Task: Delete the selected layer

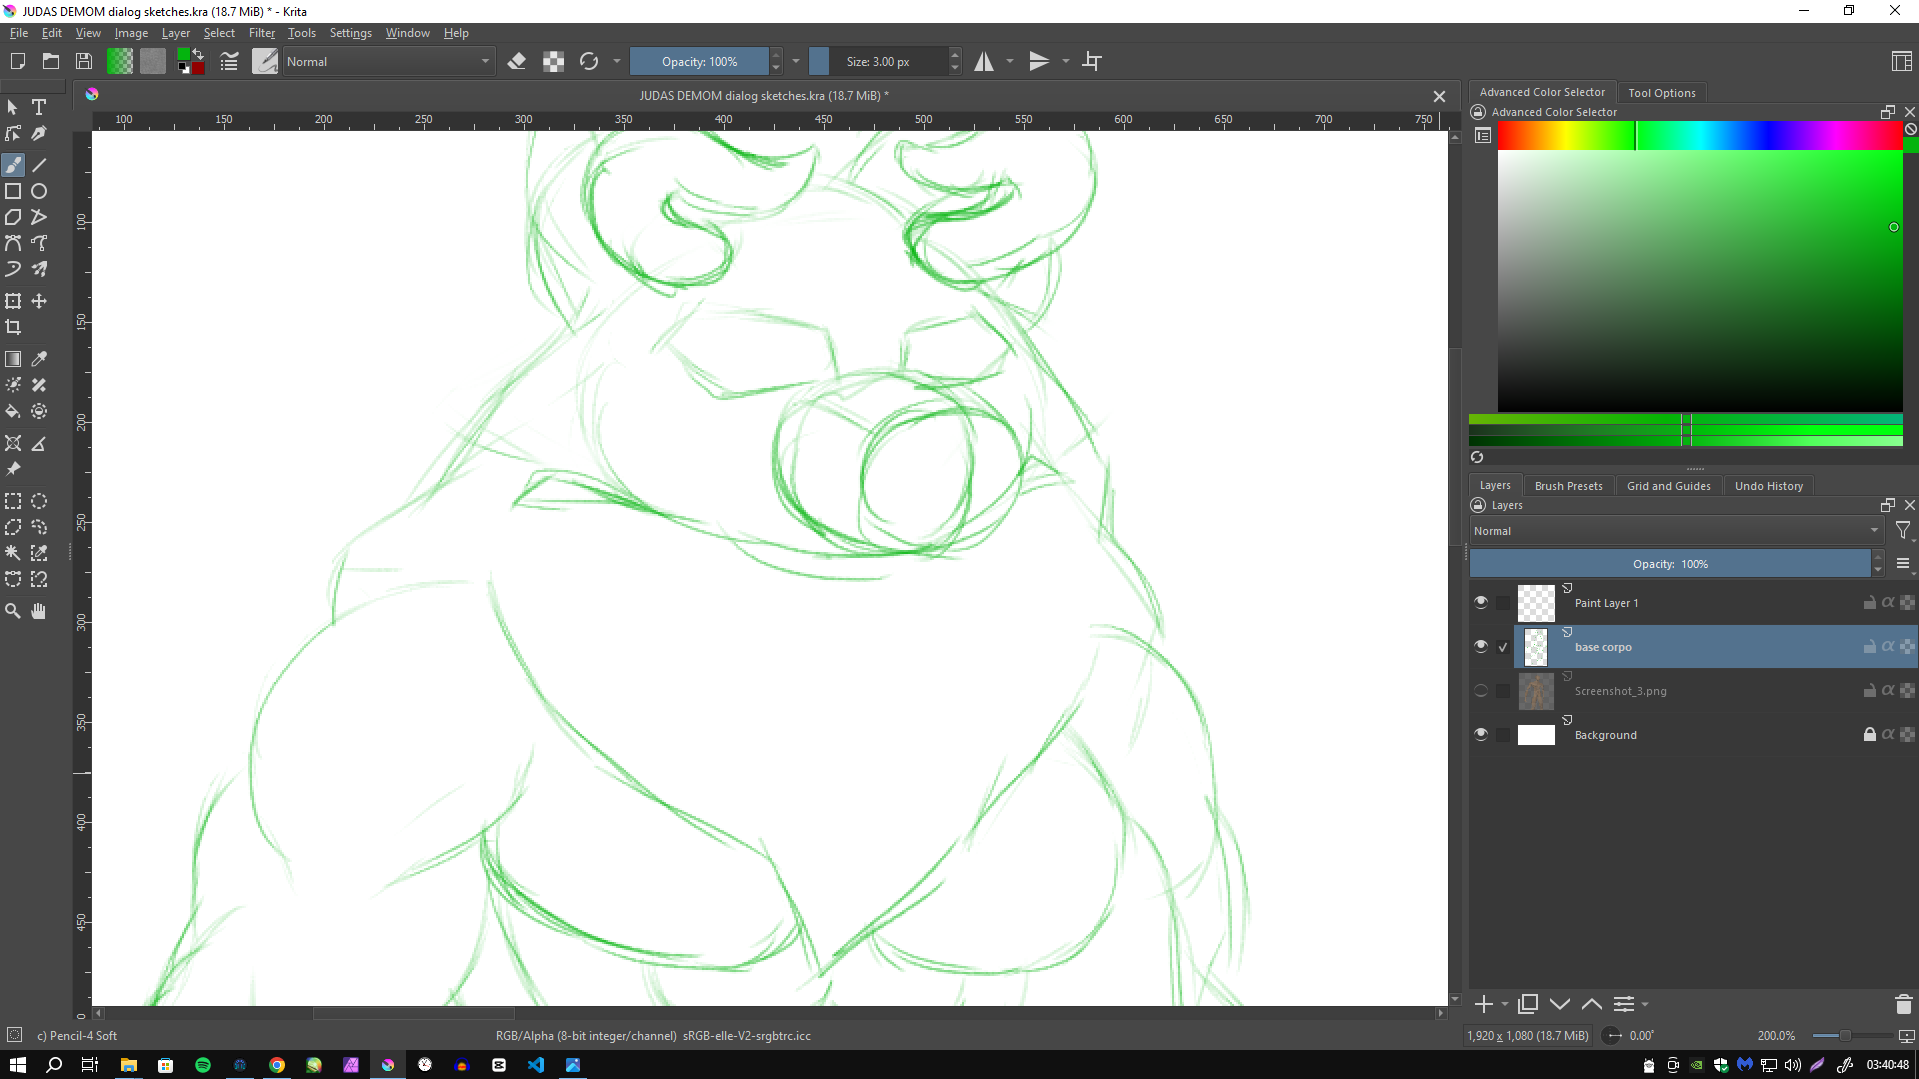Action: pyautogui.click(x=1903, y=1004)
